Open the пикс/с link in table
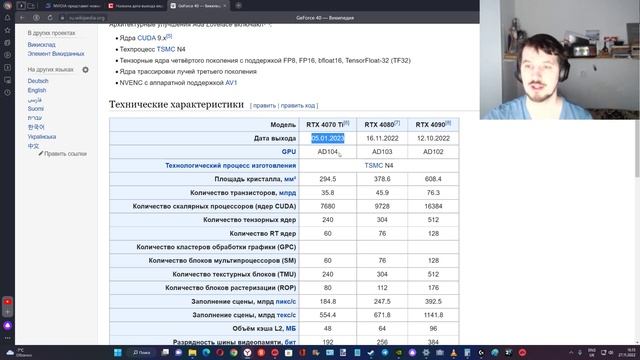 click(x=286, y=301)
